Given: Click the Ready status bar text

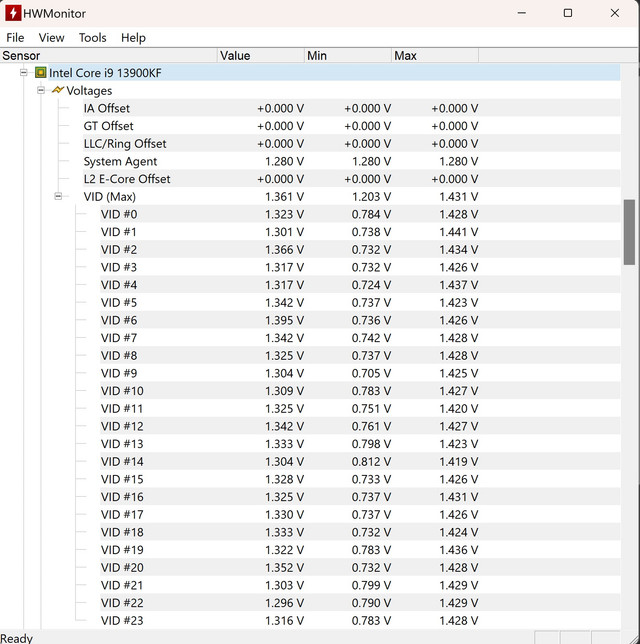Looking at the screenshot, I should (16, 638).
